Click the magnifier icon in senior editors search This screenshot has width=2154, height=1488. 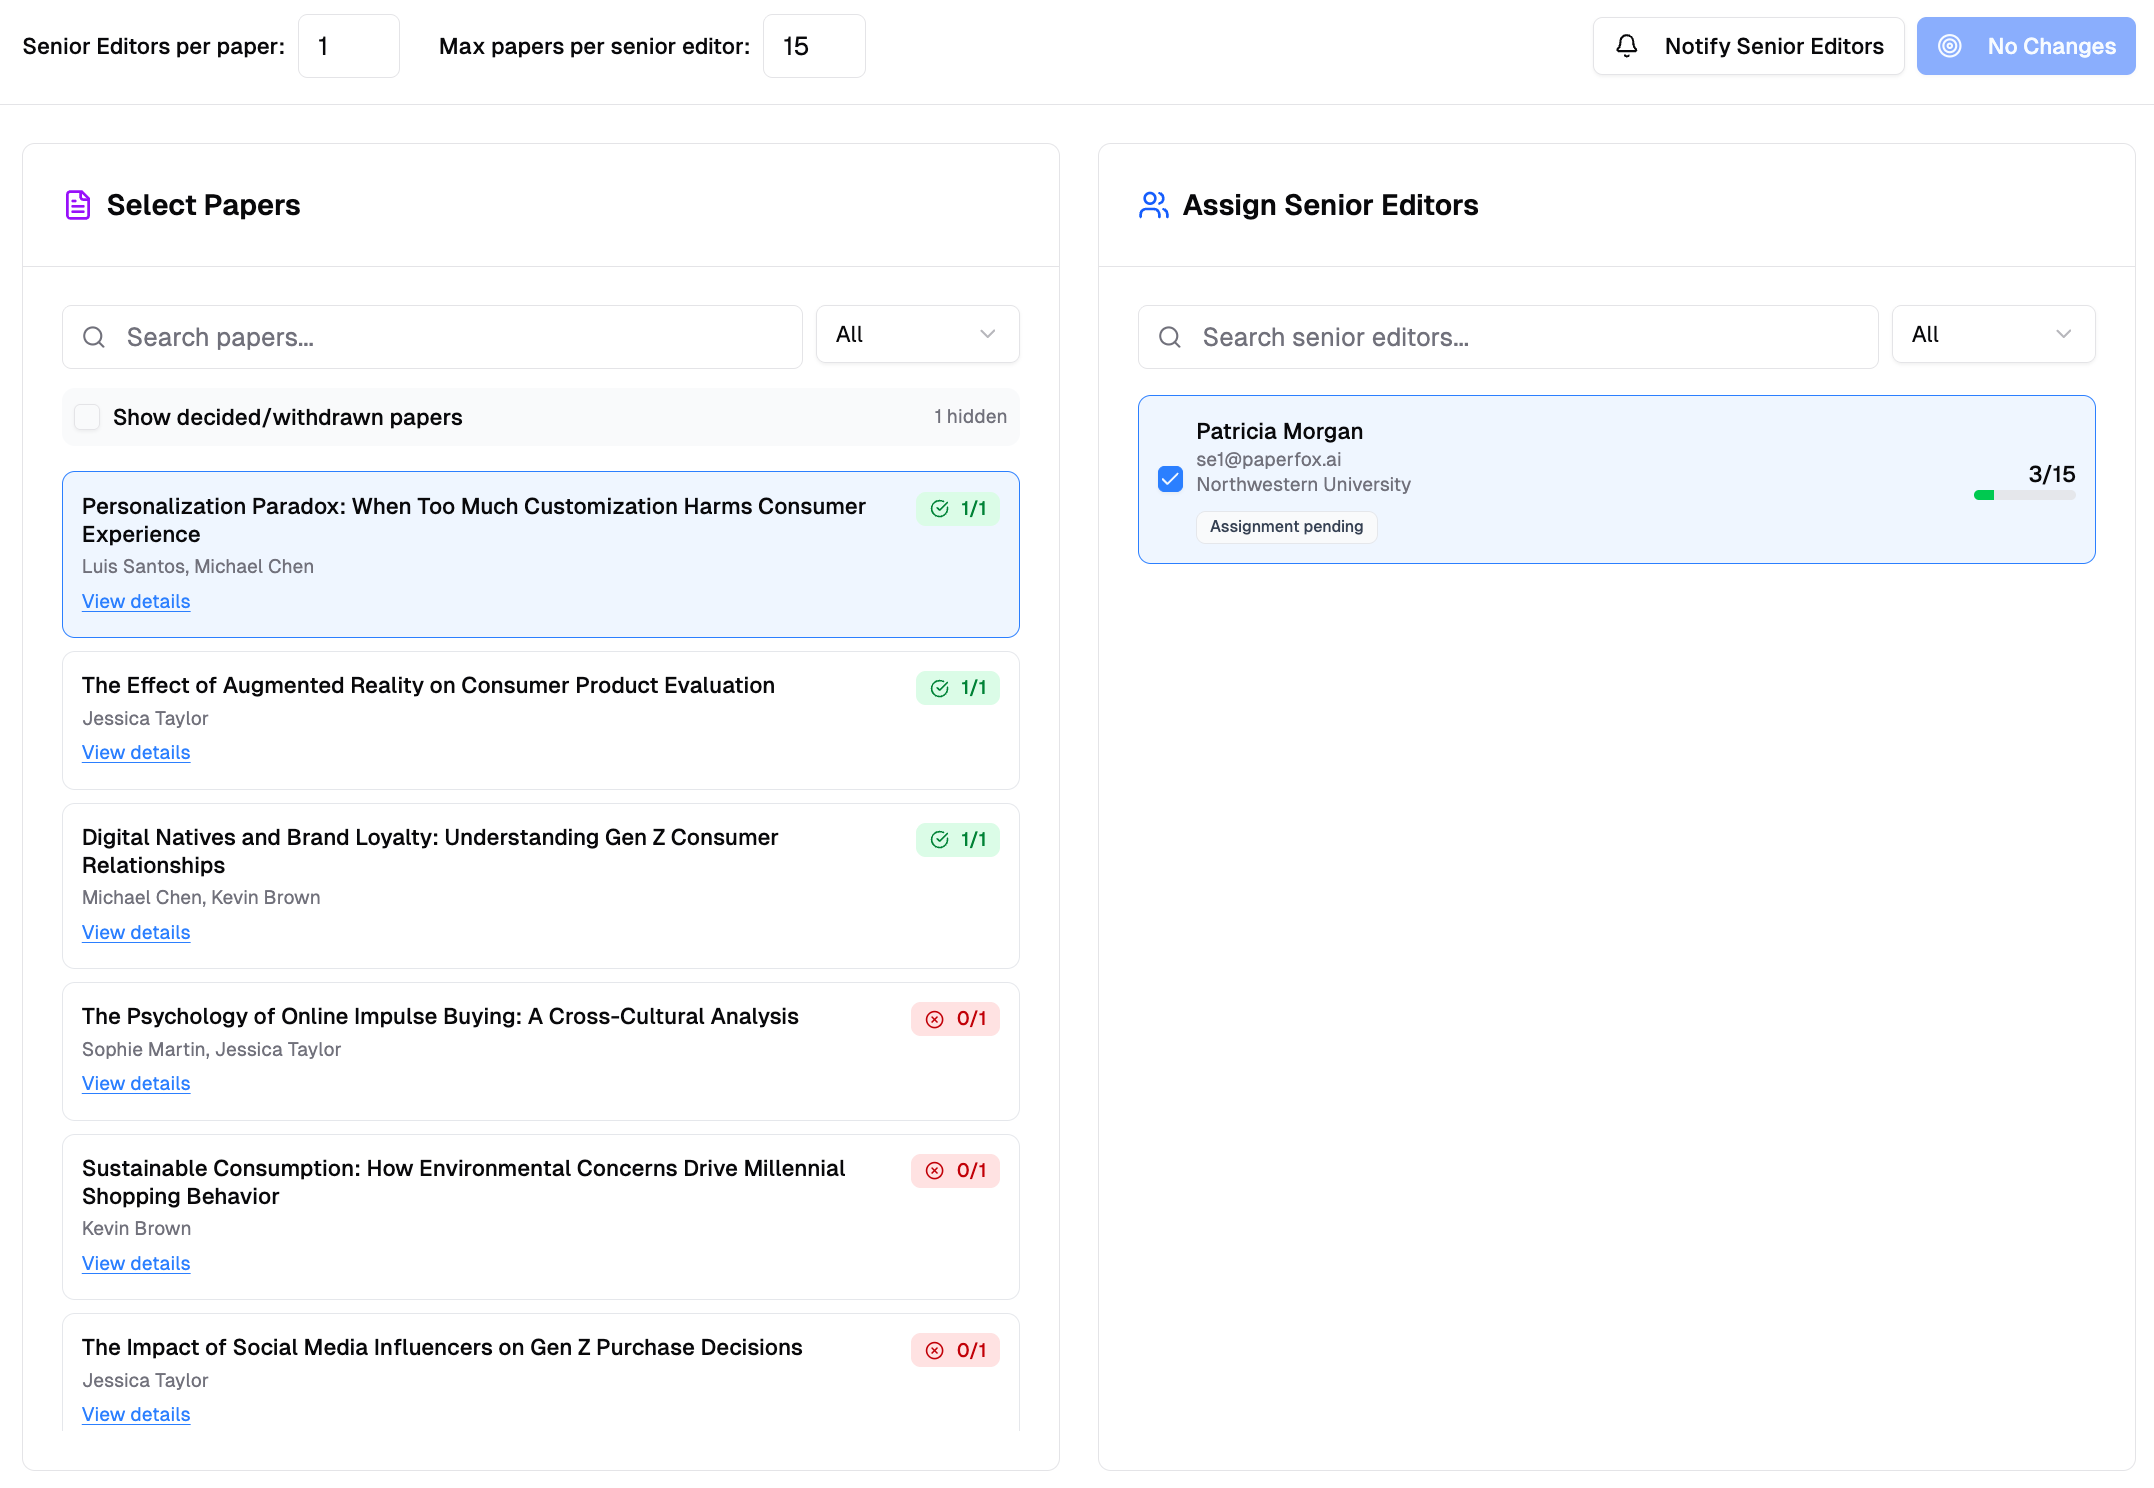1170,337
